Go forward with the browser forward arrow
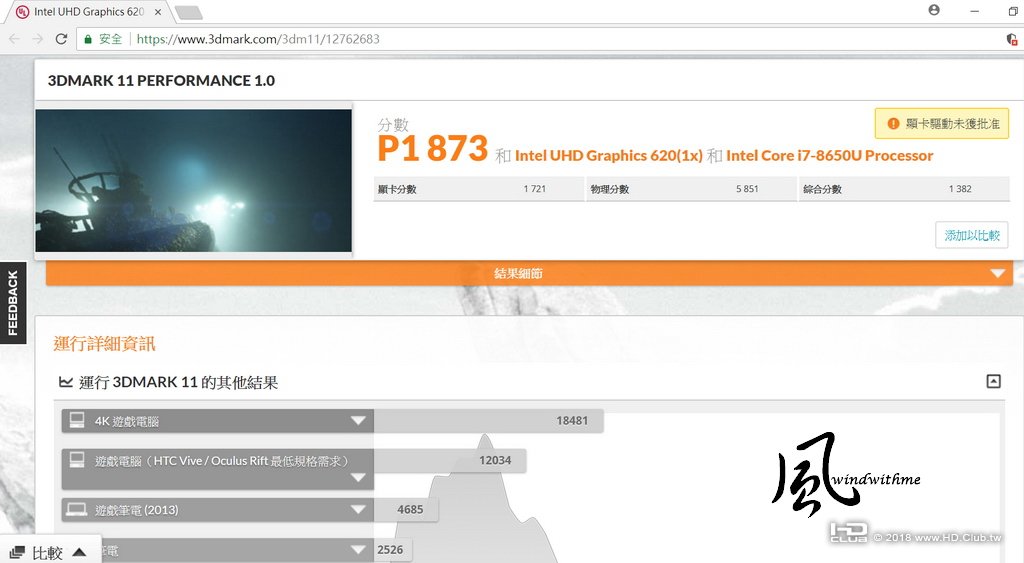Viewport: 1024px width, 563px height. pos(38,39)
